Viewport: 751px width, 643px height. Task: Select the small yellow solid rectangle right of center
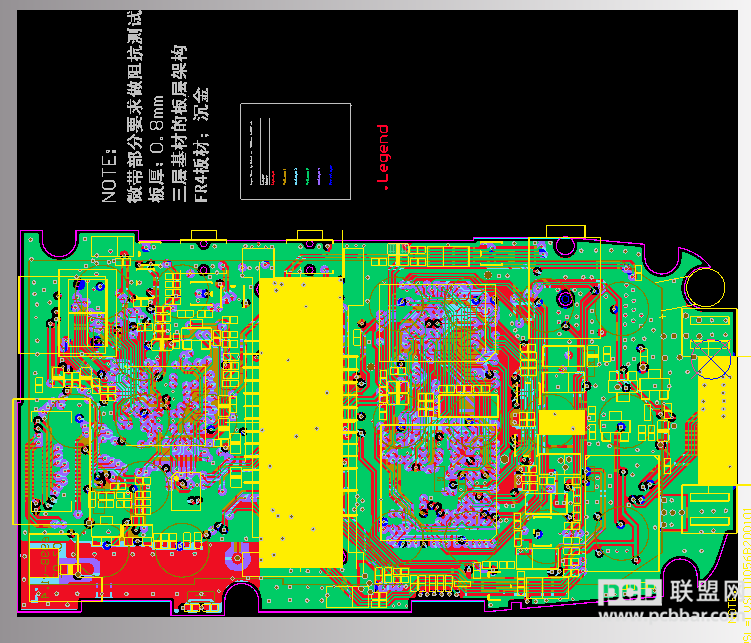562,422
